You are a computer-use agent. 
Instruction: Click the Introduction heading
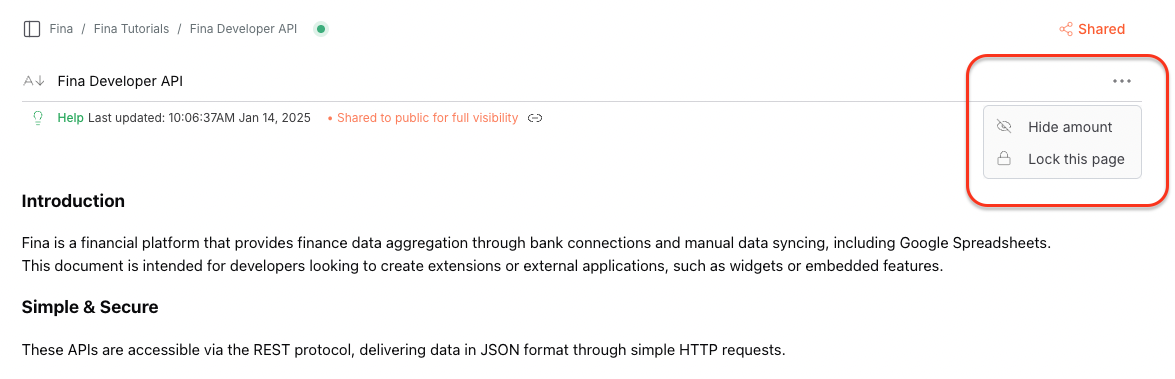[x=73, y=201]
